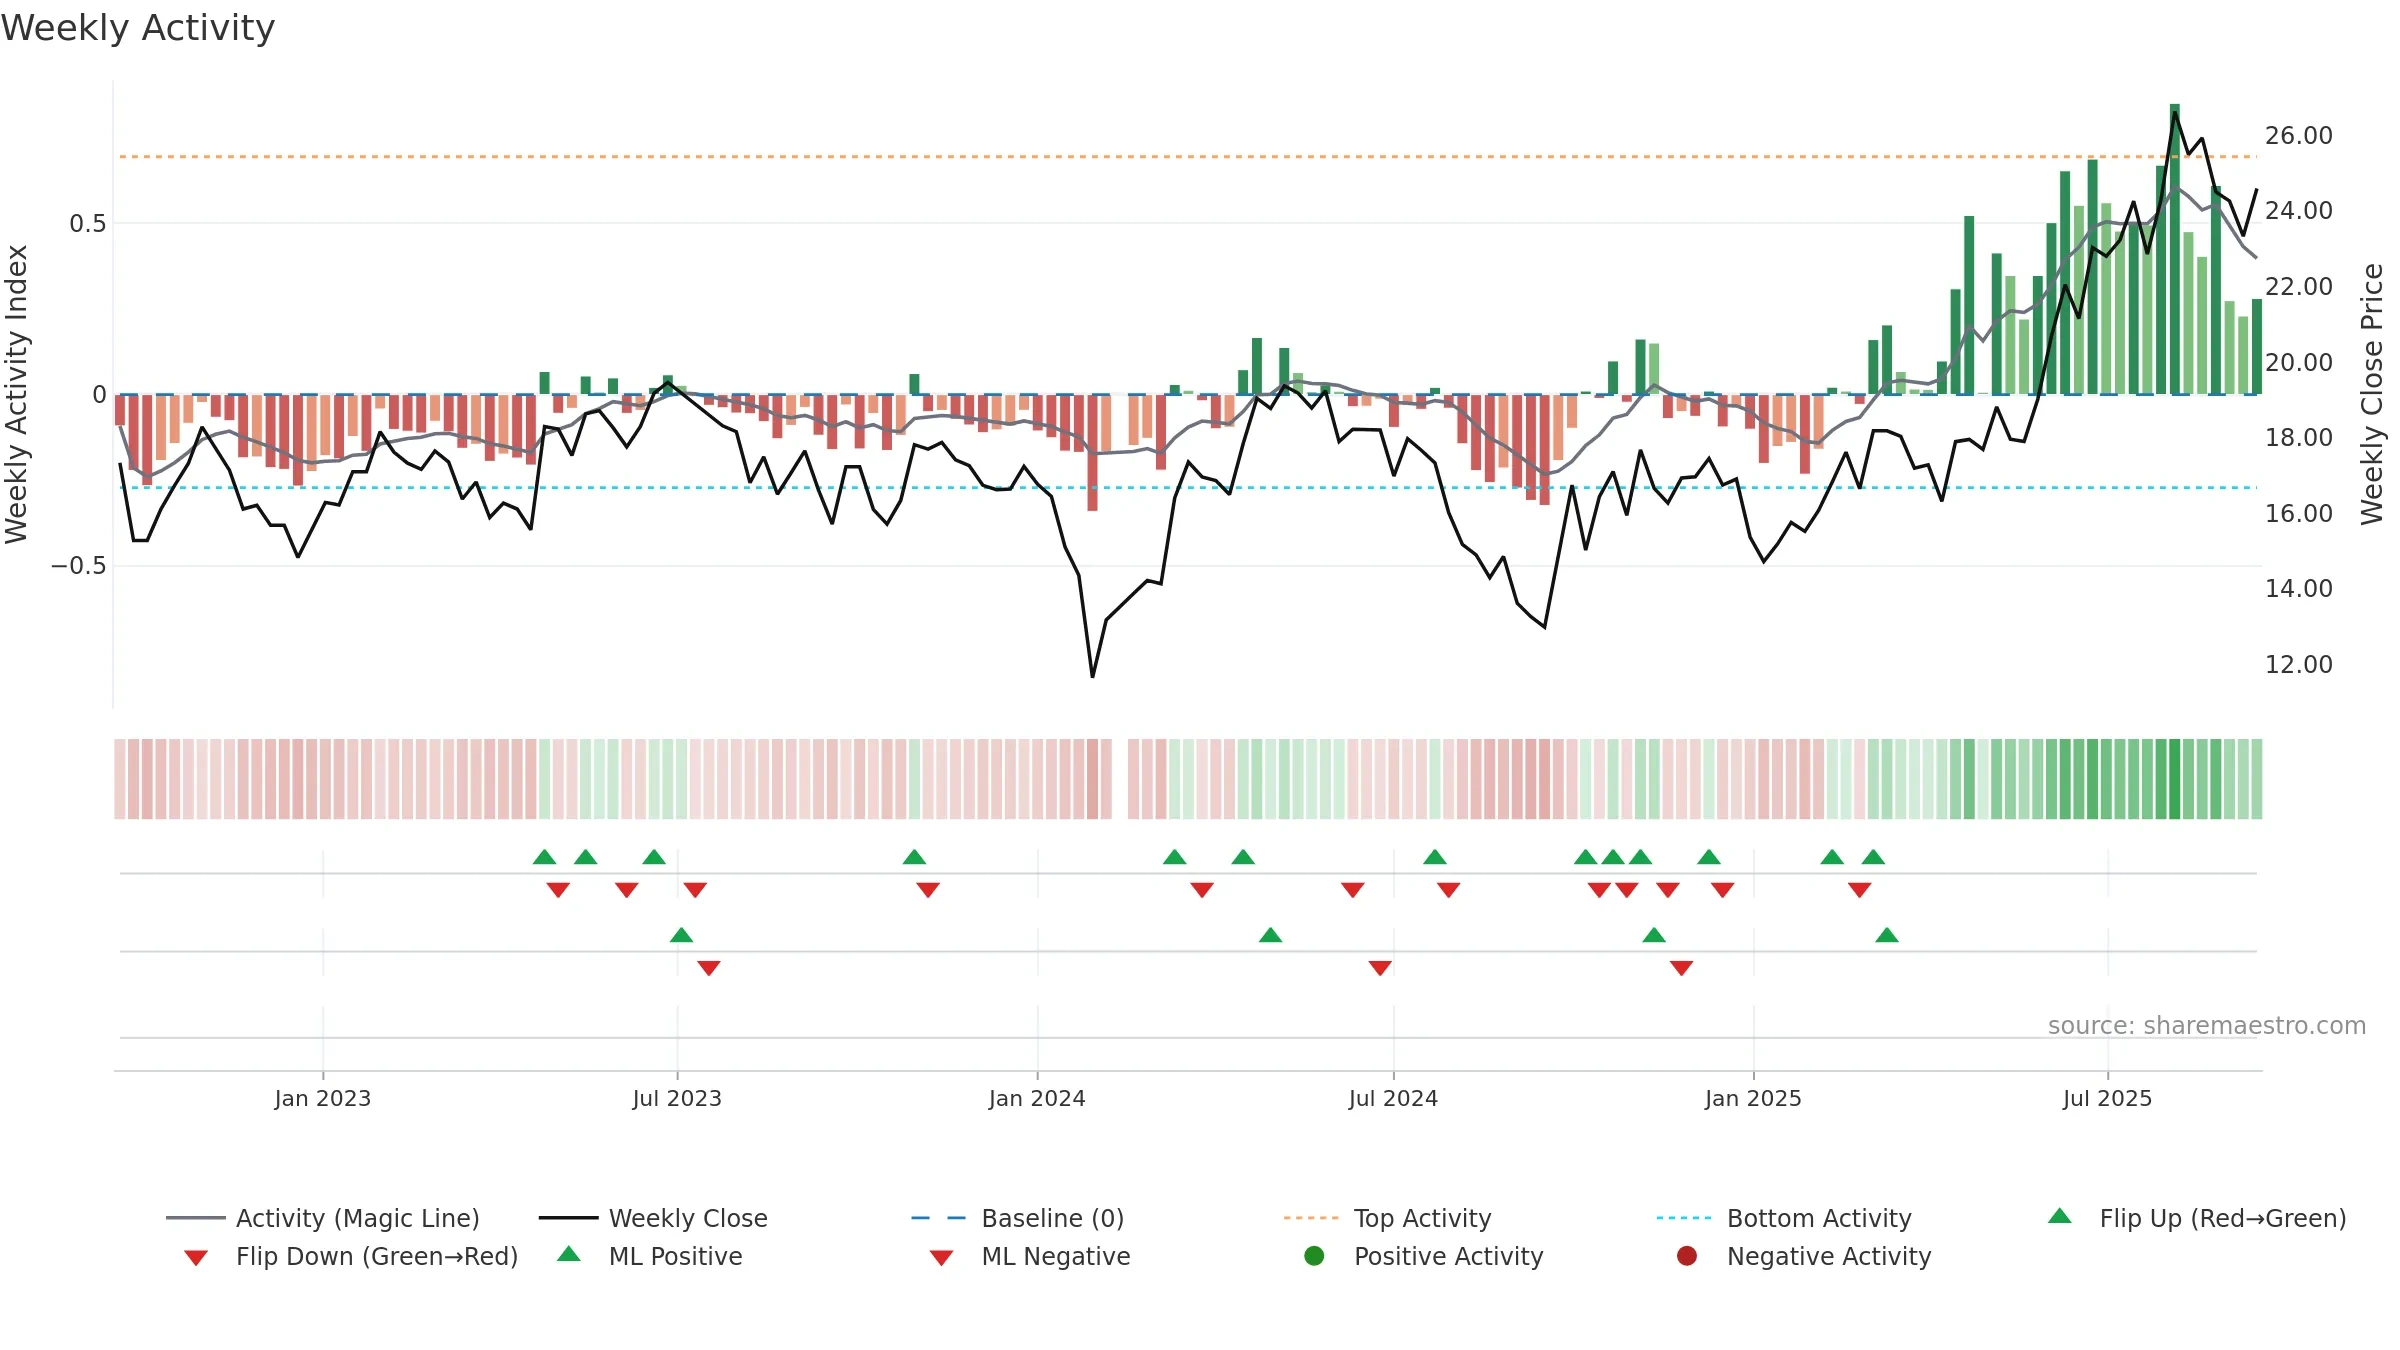This screenshot has width=2400, height=1350.
Task: Click the ML Negative red triangle legend icon
Action: (941, 1258)
